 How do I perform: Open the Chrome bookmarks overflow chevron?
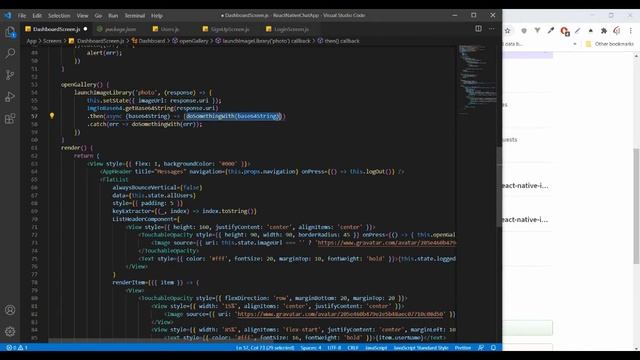(575, 44)
